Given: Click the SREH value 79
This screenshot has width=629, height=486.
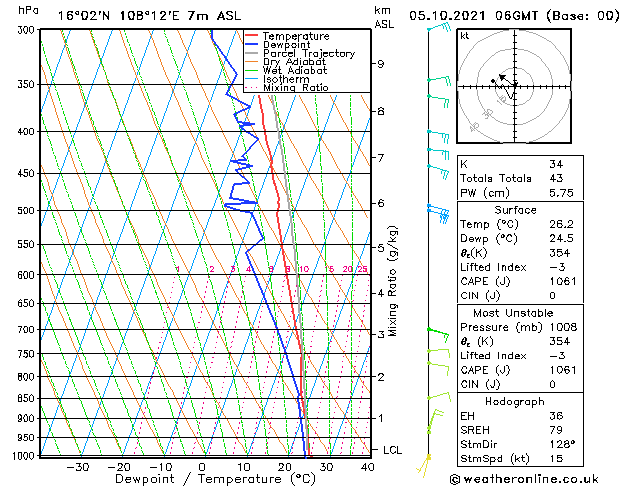Looking at the screenshot, I should point(556,430).
